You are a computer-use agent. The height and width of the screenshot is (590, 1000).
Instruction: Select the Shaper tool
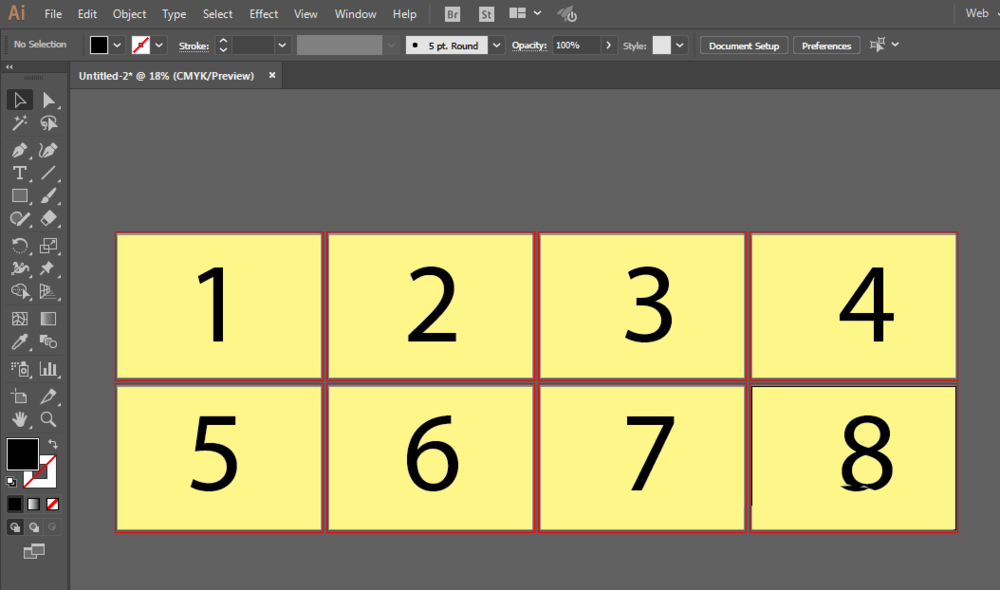click(19, 219)
